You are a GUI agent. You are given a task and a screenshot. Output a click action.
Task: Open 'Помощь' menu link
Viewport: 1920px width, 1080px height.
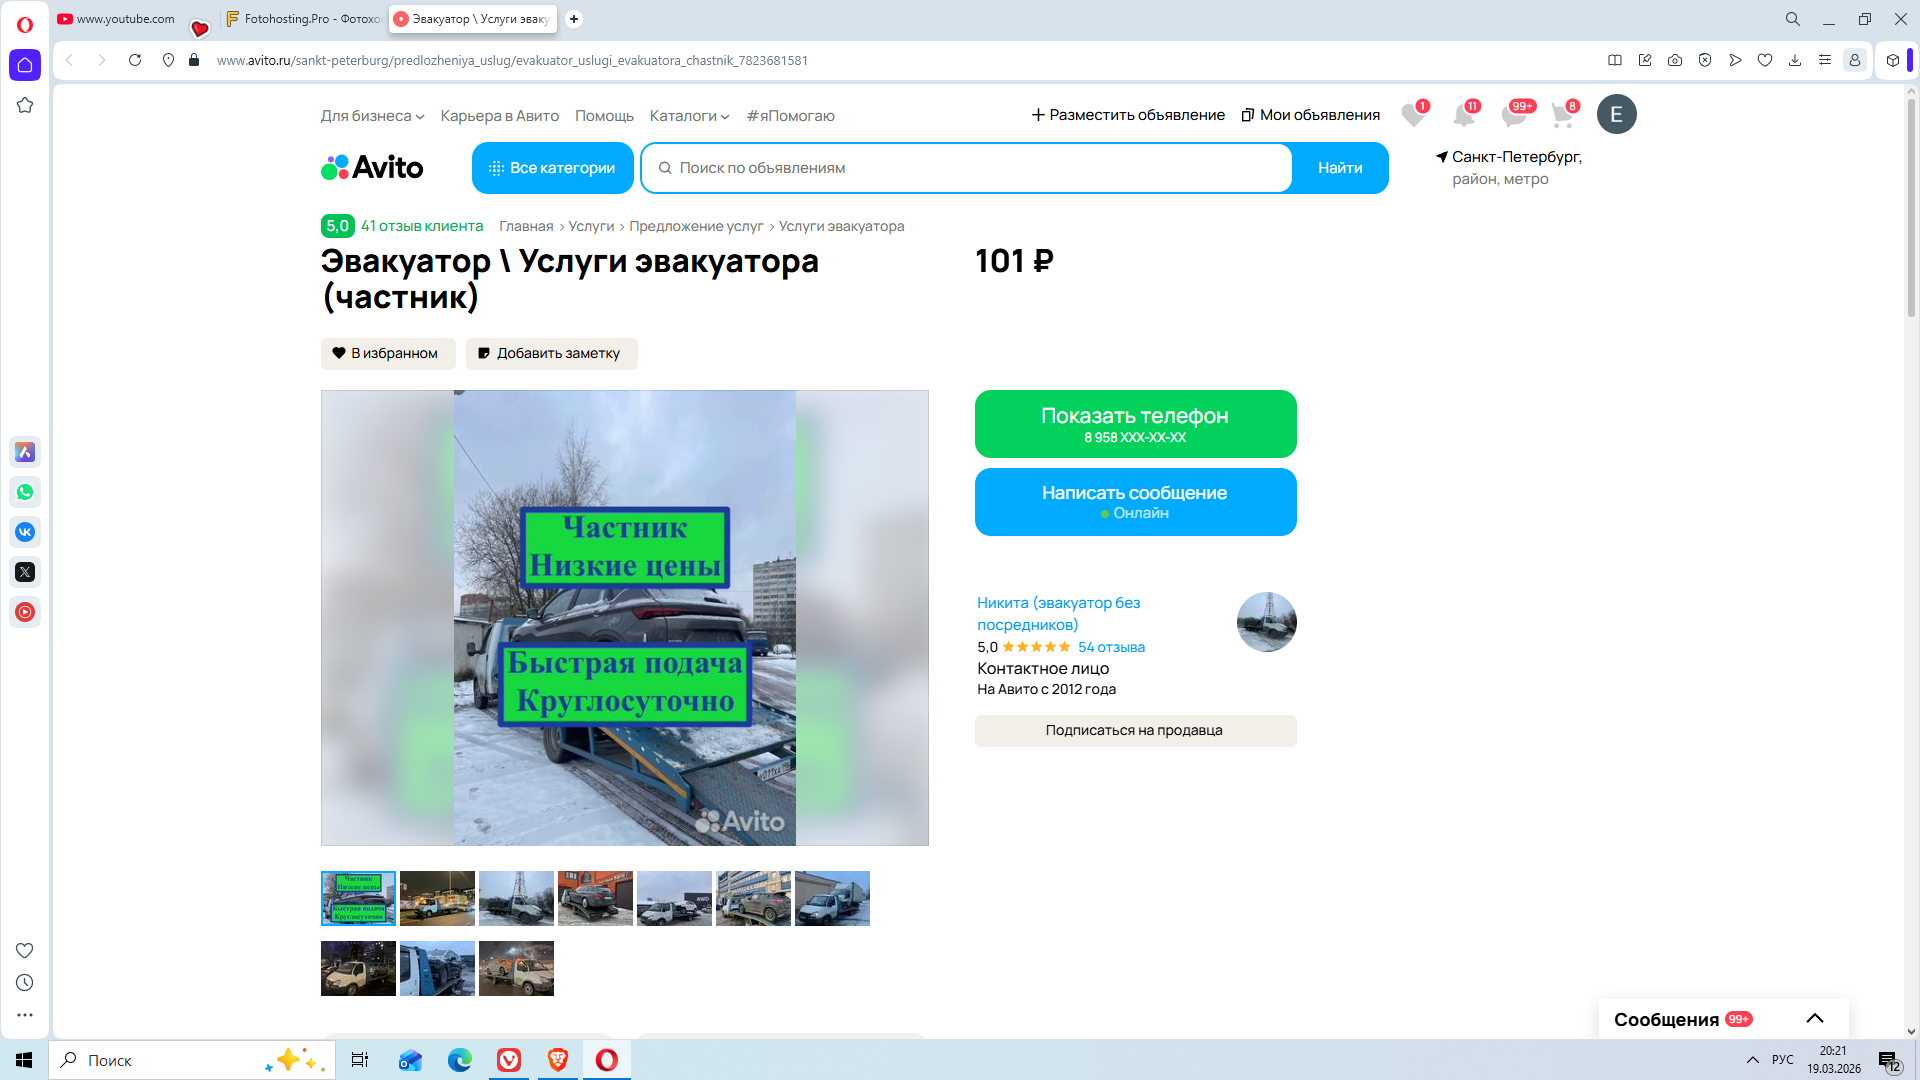(604, 116)
